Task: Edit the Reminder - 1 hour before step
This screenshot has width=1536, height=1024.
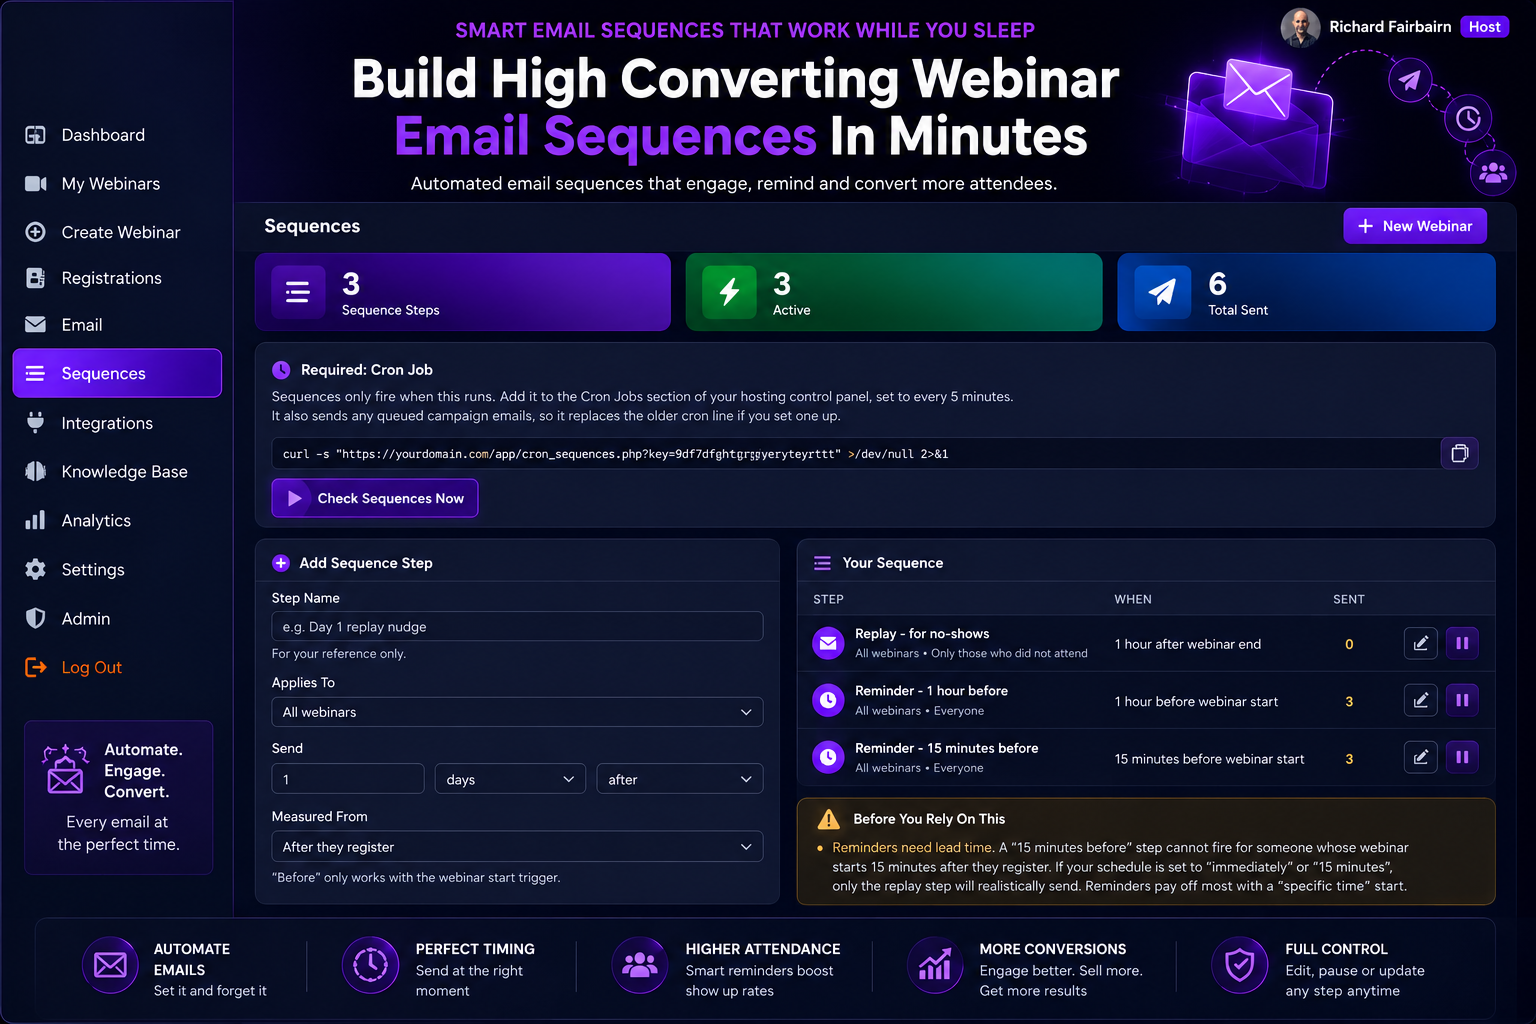Action: tap(1421, 700)
